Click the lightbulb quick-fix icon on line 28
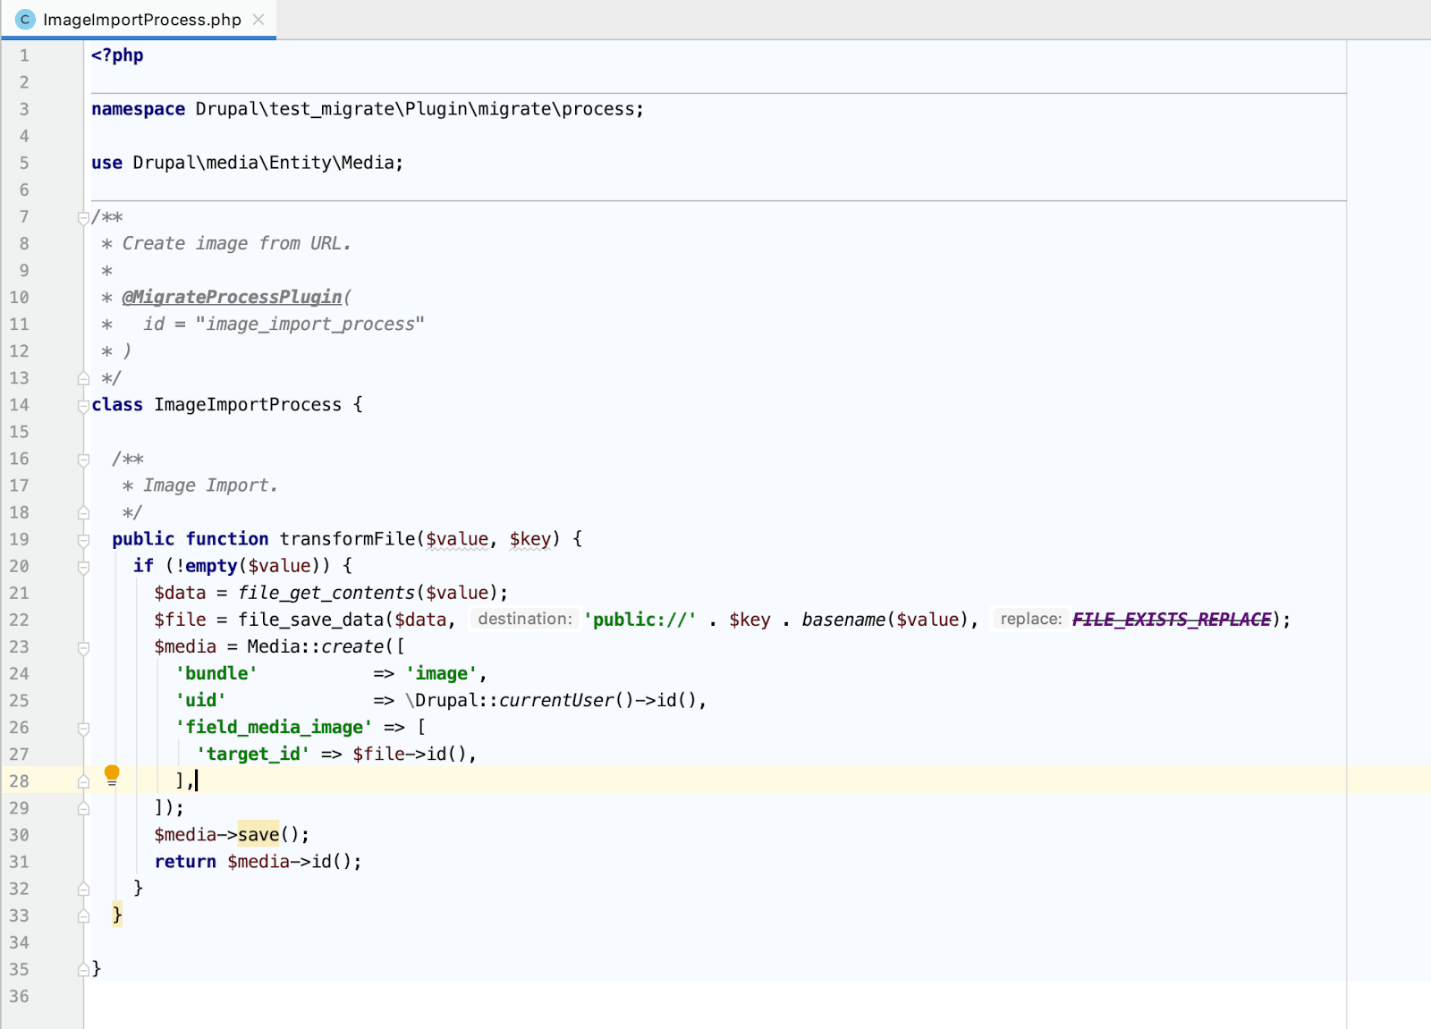Viewport: 1431px width, 1029px height. (112, 773)
